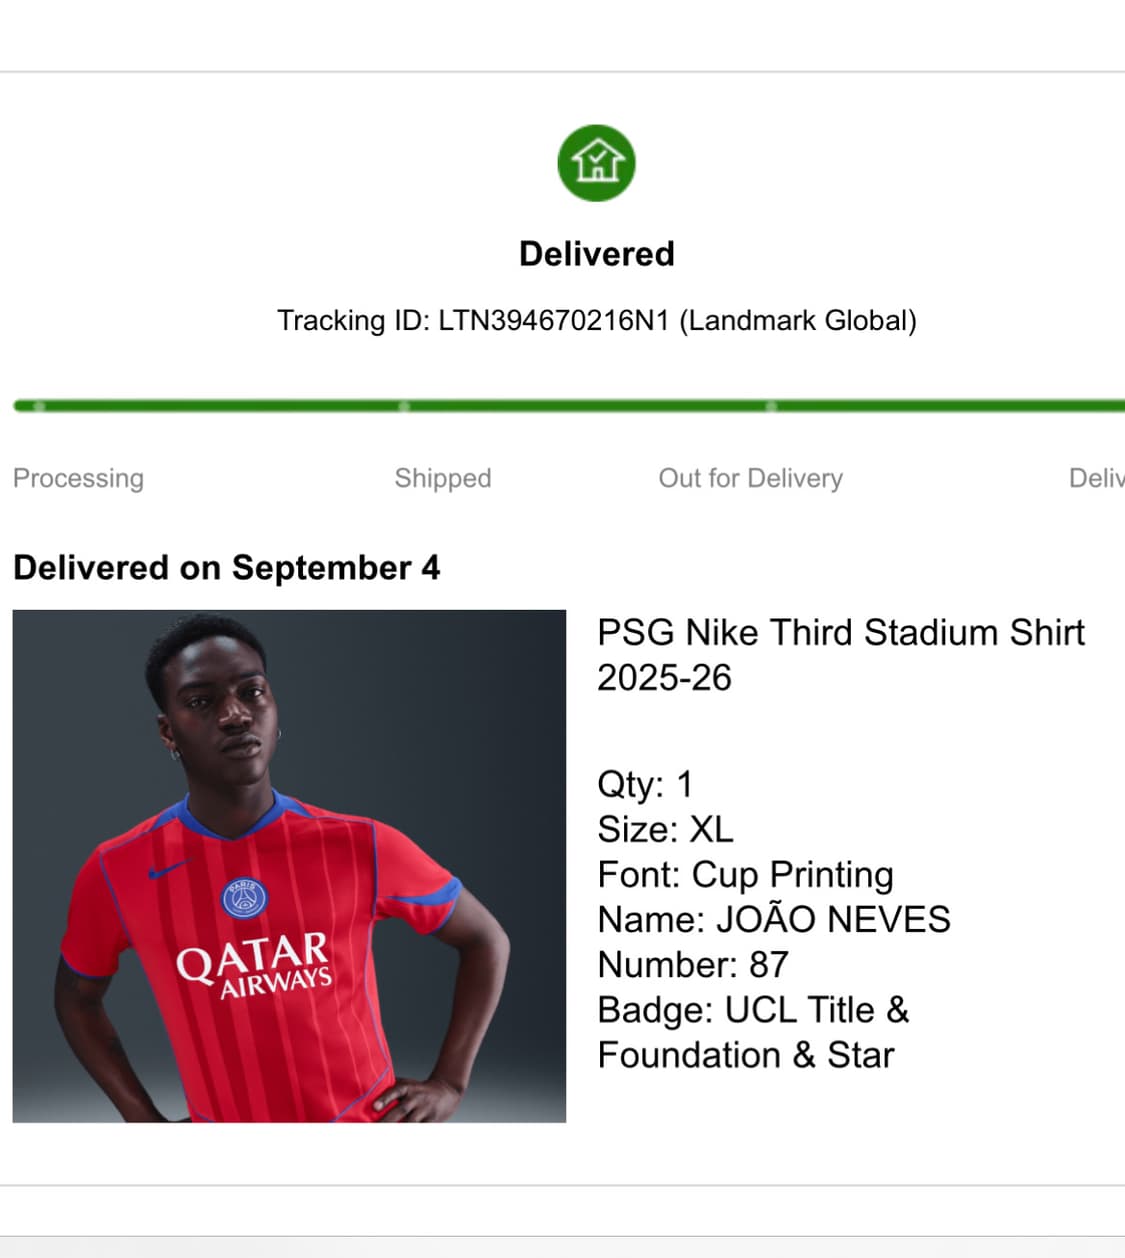Click the green delivered house icon

[596, 163]
